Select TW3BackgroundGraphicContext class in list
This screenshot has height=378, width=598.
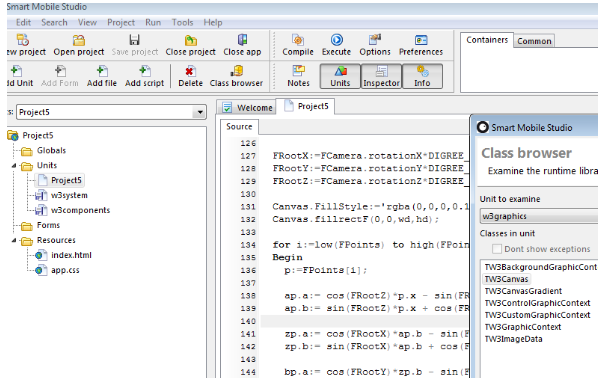tap(541, 267)
